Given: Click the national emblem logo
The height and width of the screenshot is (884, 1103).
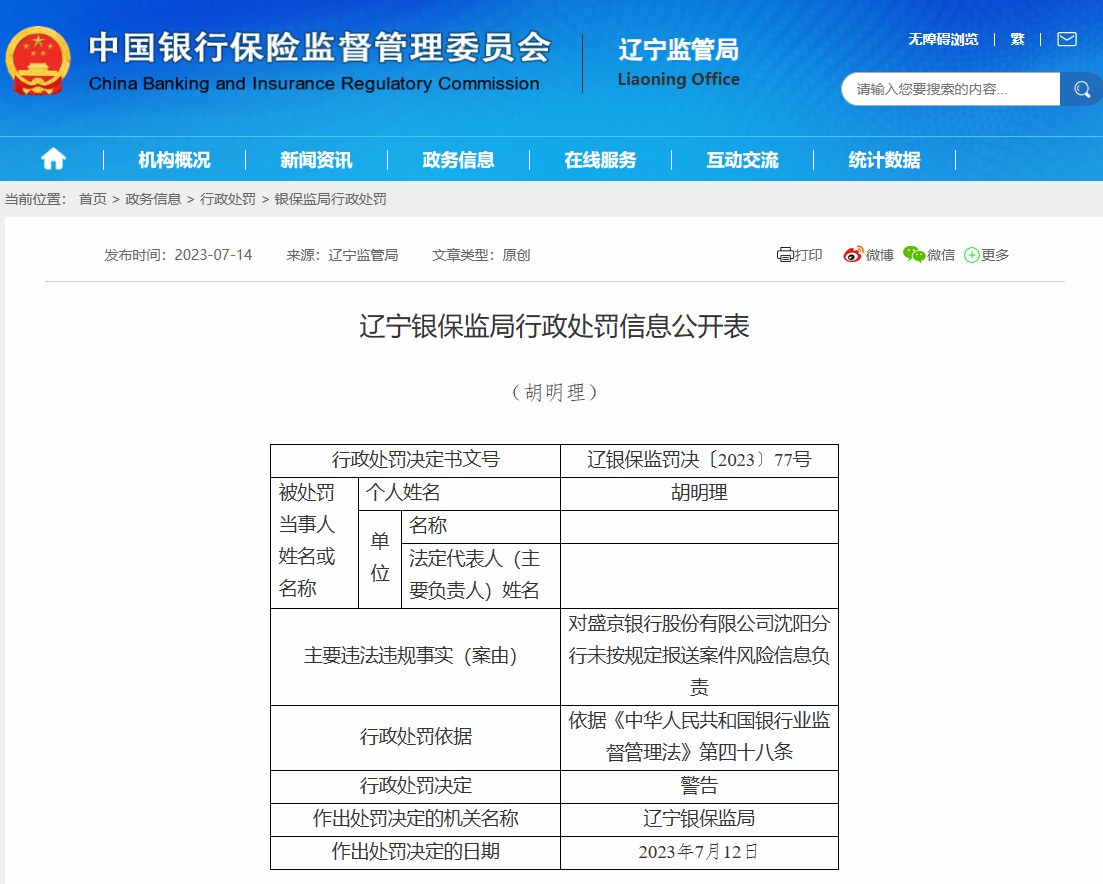Looking at the screenshot, I should point(38,61).
